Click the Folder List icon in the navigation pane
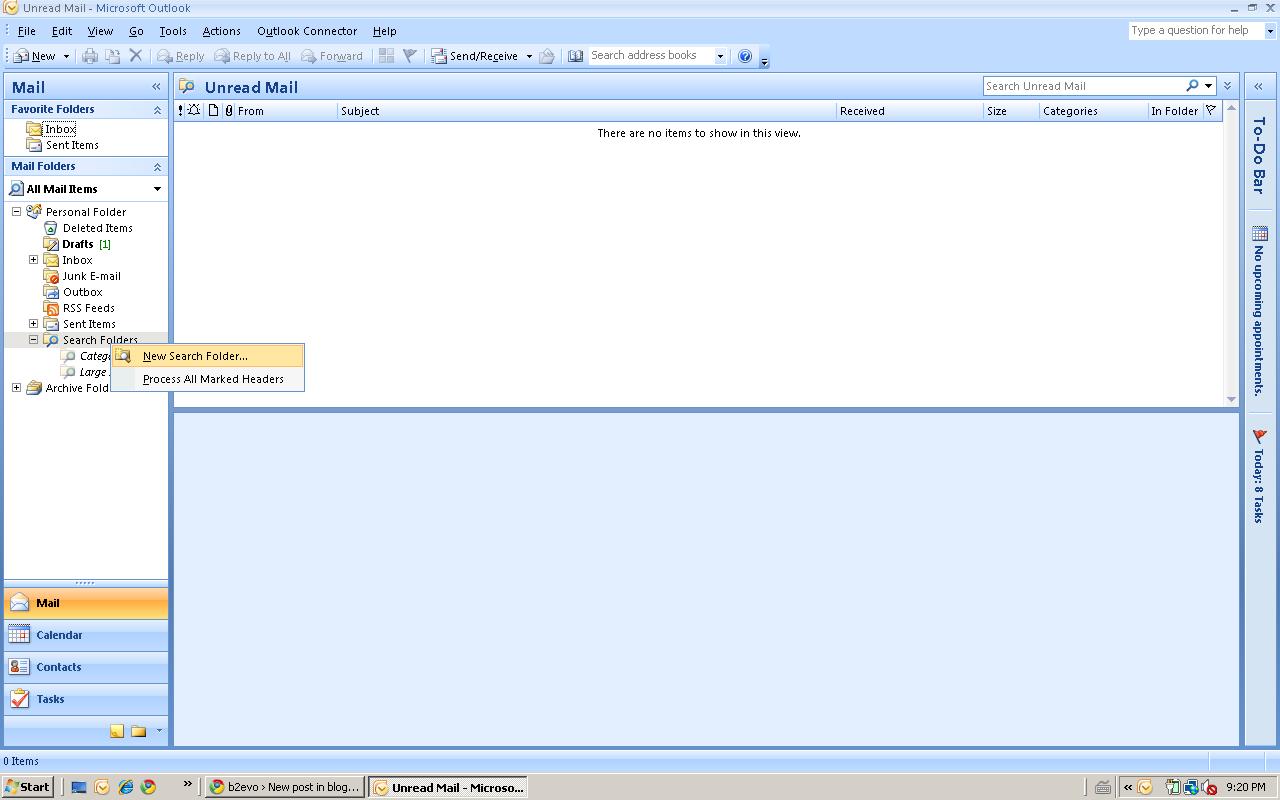 pyautogui.click(x=139, y=731)
